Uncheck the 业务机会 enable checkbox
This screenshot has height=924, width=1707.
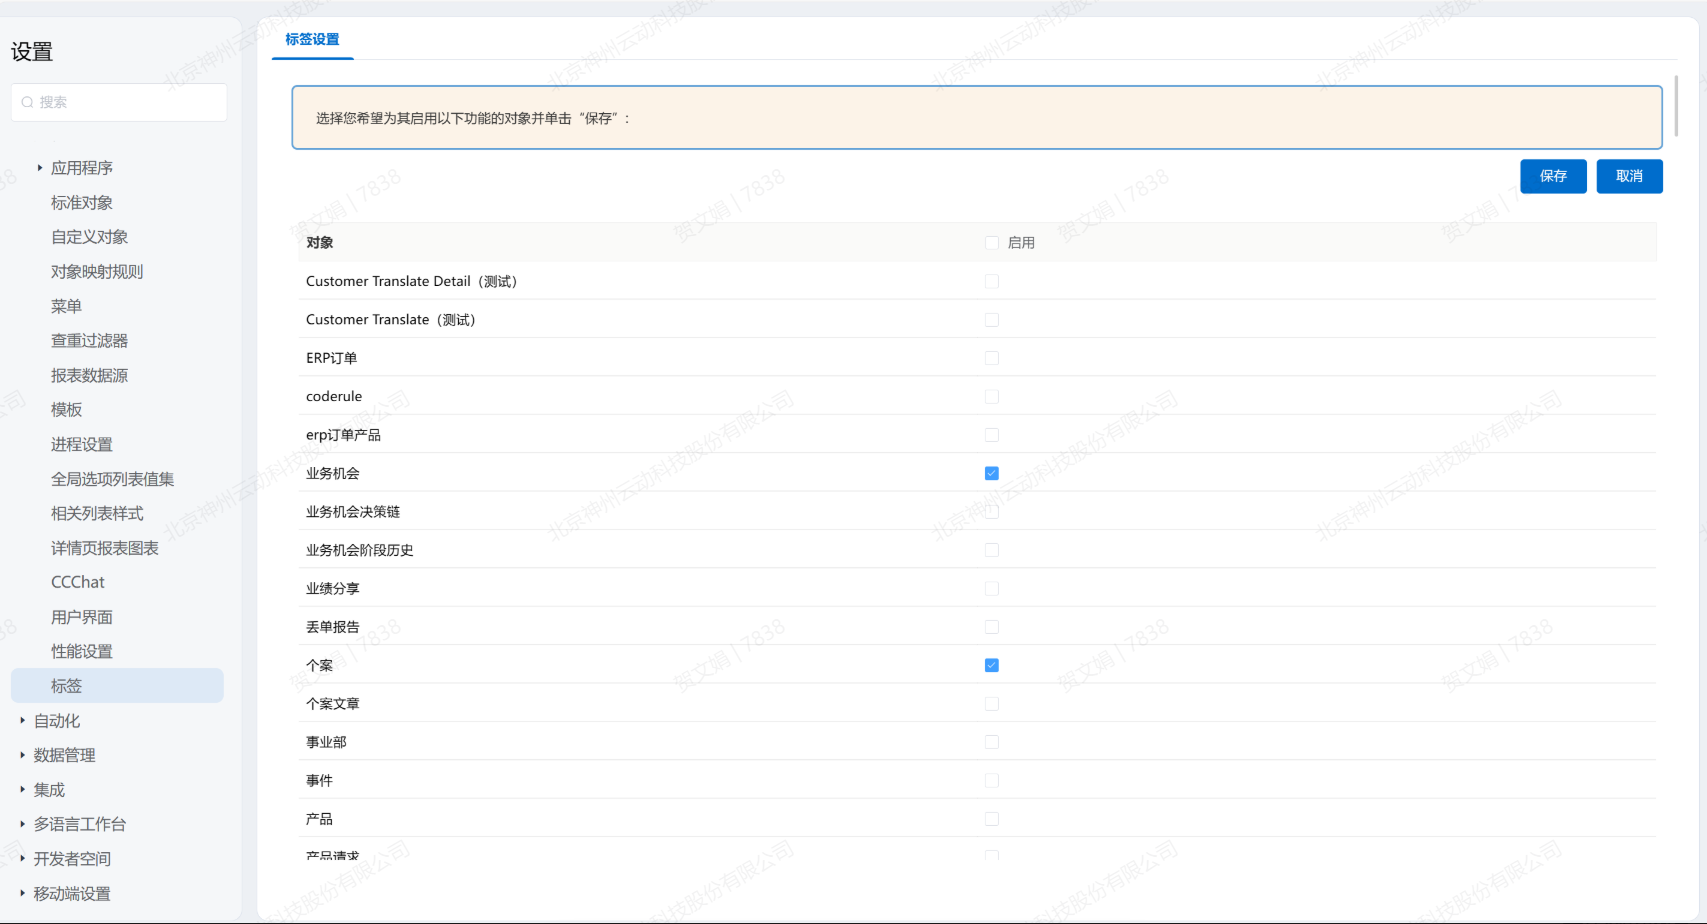pyautogui.click(x=991, y=473)
